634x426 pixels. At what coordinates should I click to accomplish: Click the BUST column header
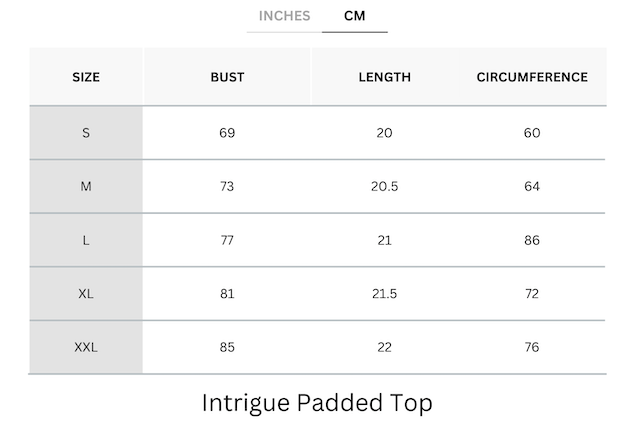tap(227, 77)
